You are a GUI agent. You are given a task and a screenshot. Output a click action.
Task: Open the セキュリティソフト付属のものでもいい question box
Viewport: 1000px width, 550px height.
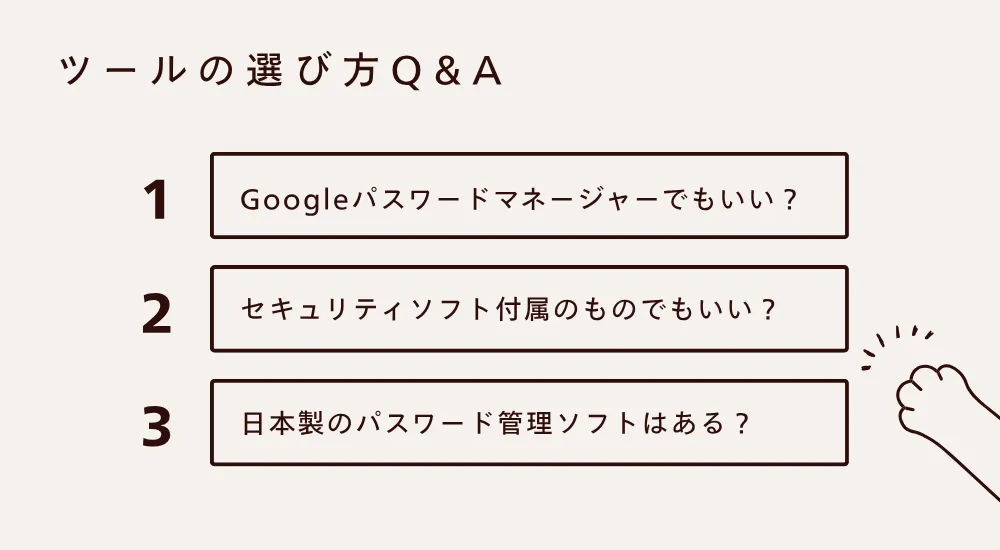pyautogui.click(x=529, y=308)
